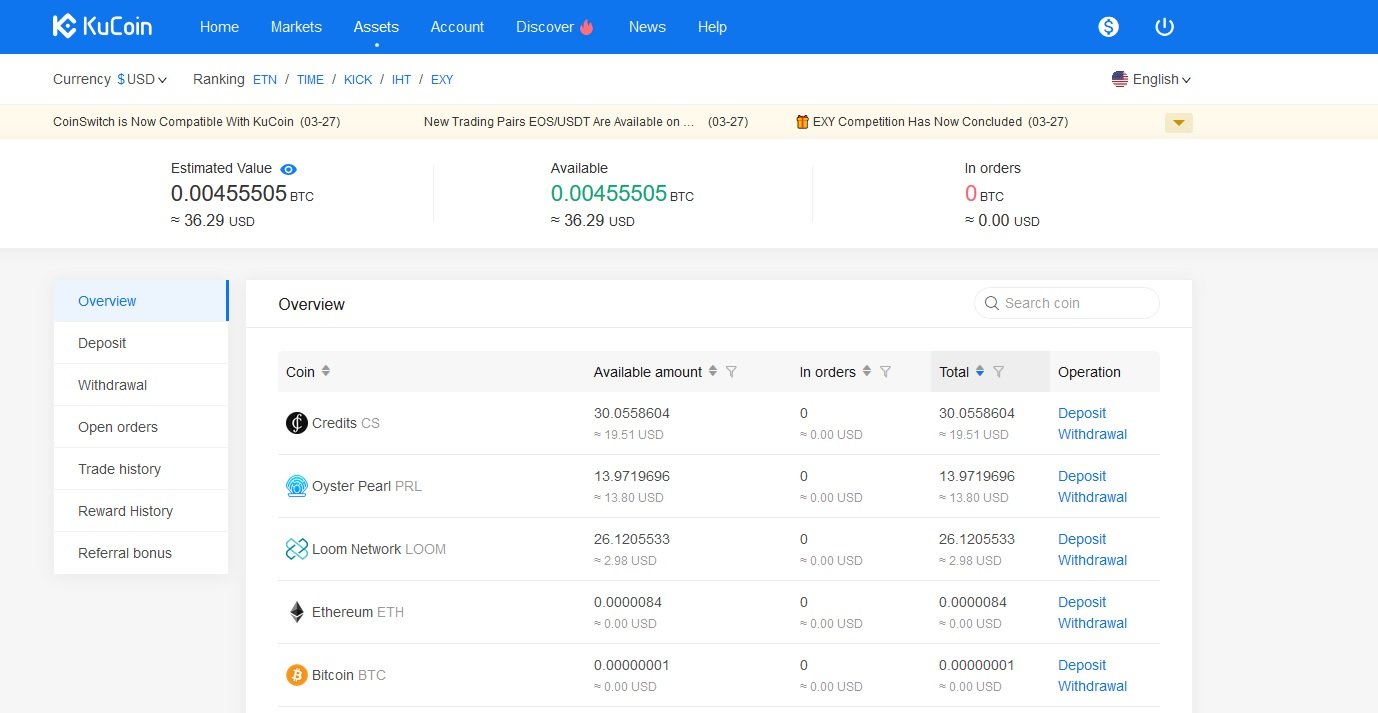Click Deposit for Loom Network
Screen dimensions: 1378x713
coord(1082,539)
